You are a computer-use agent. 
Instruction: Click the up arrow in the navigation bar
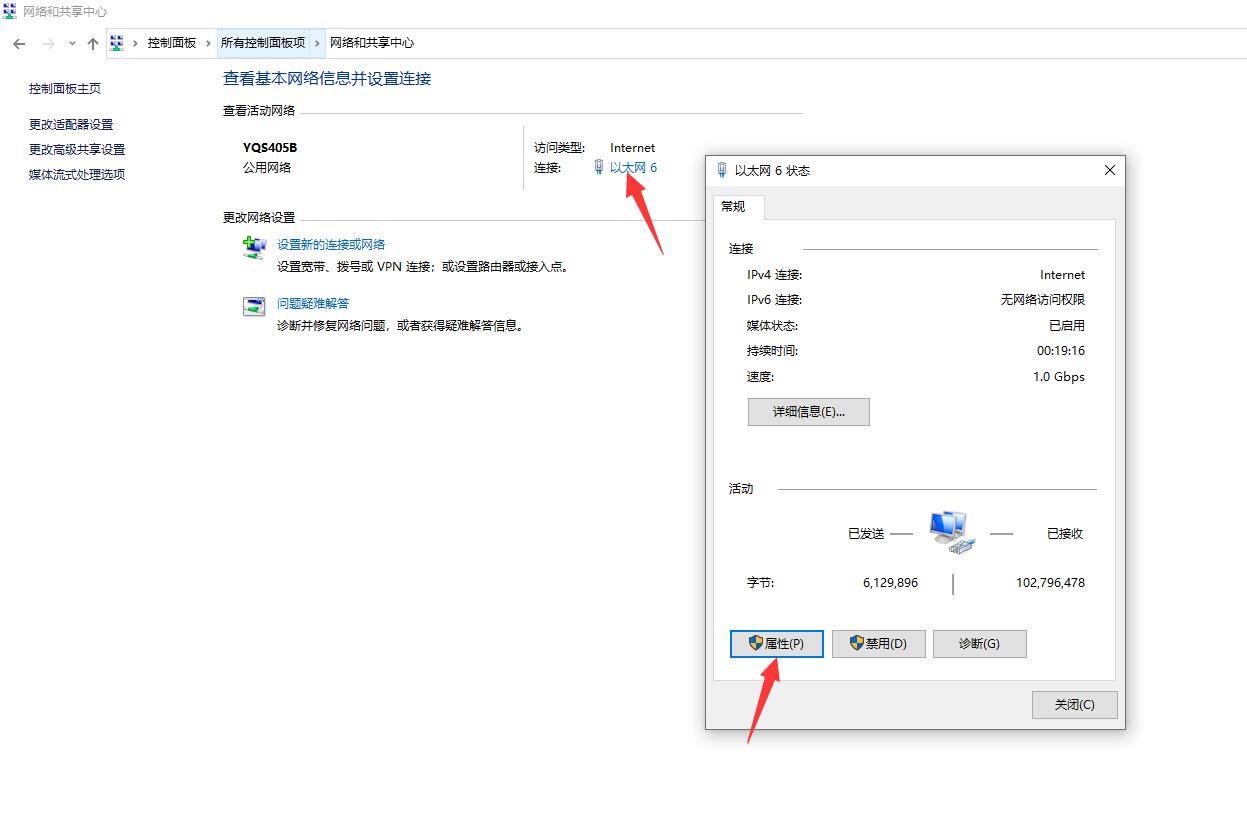[92, 43]
